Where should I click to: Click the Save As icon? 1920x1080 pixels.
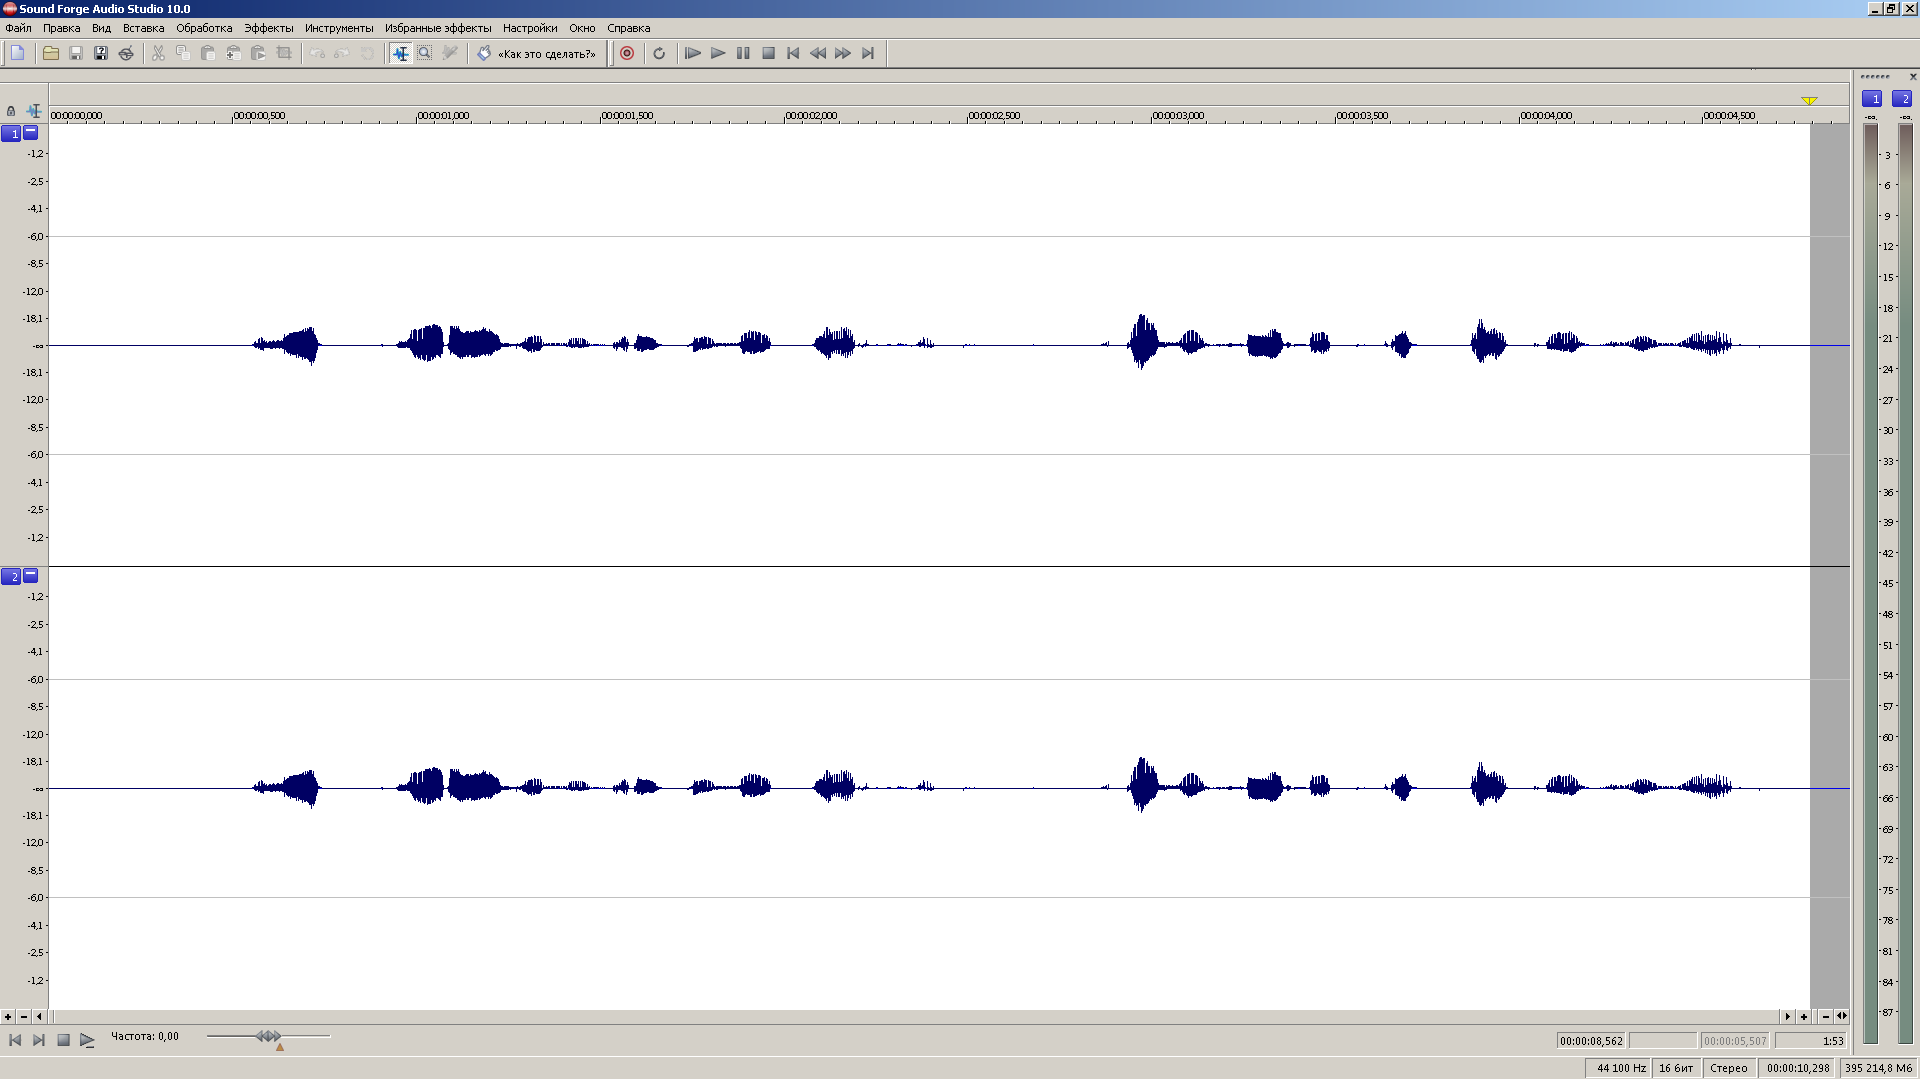[x=101, y=53]
